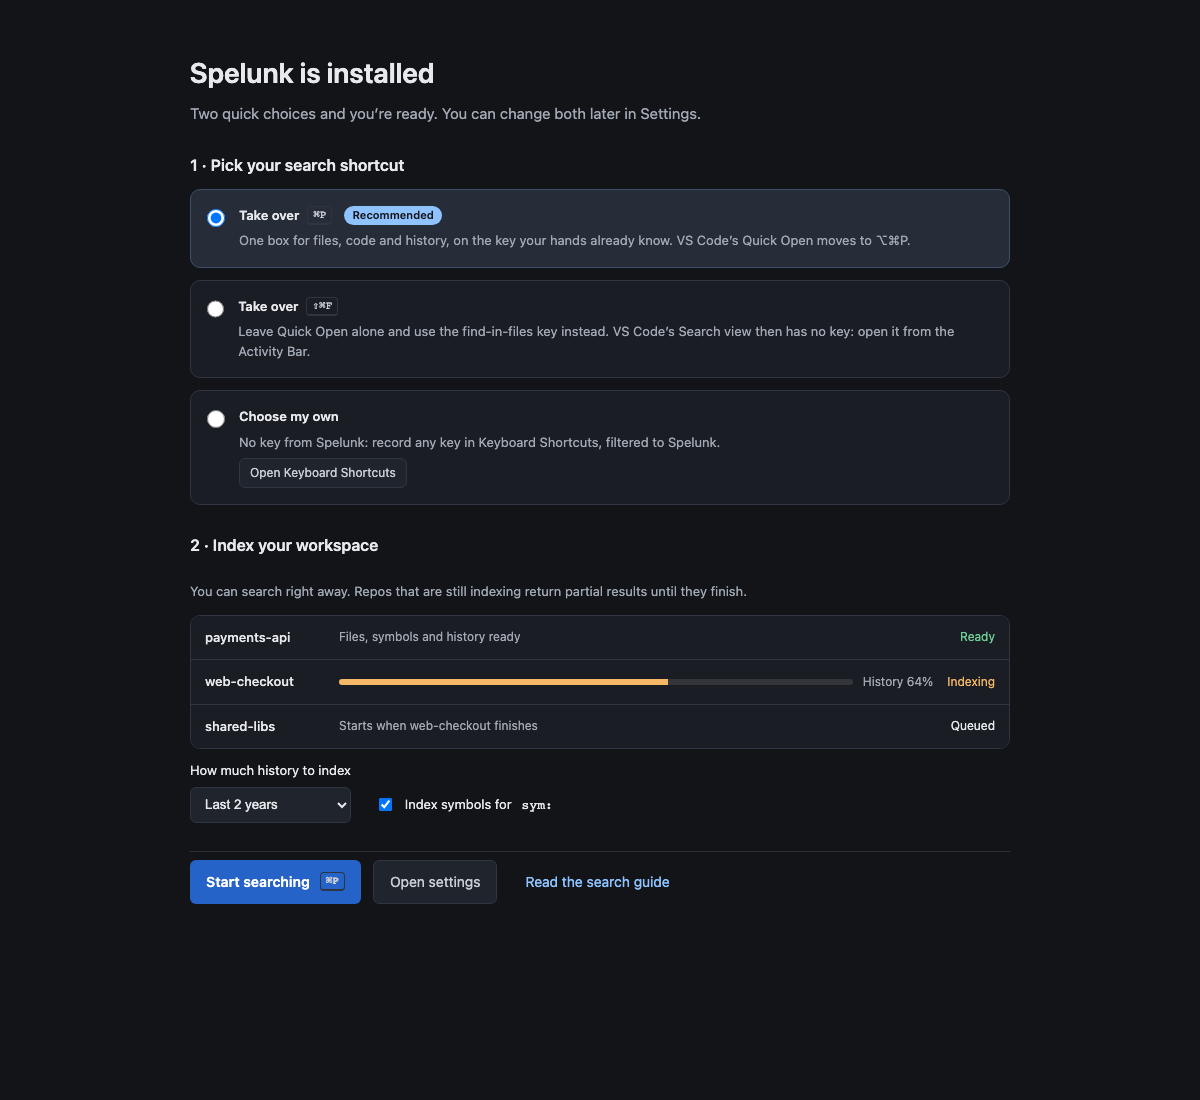Open settings via the Open settings button
This screenshot has height=1100, width=1200.
click(x=435, y=882)
